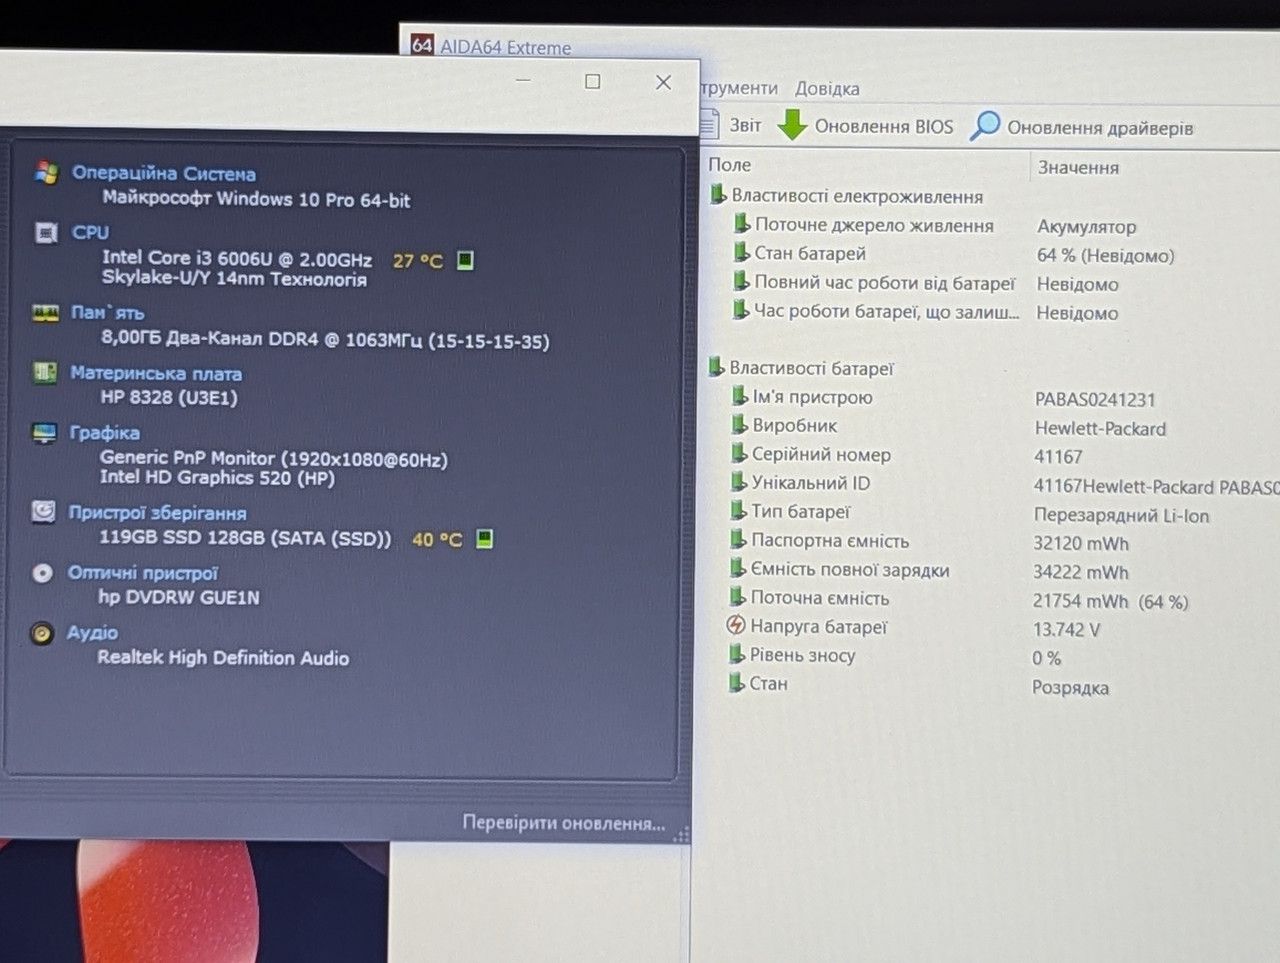Click Оновлення BIOS toolbar button
The height and width of the screenshot is (963, 1280).
pyautogui.click(x=866, y=126)
